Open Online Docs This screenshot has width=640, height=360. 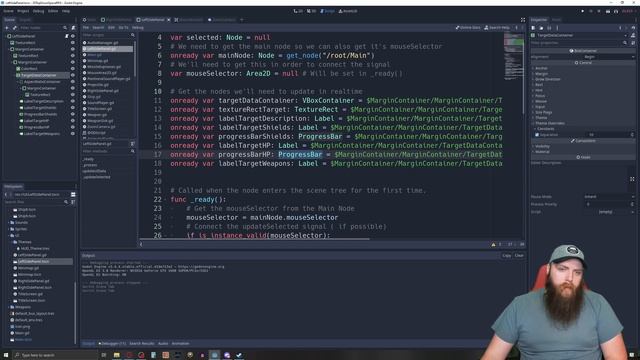468,28
